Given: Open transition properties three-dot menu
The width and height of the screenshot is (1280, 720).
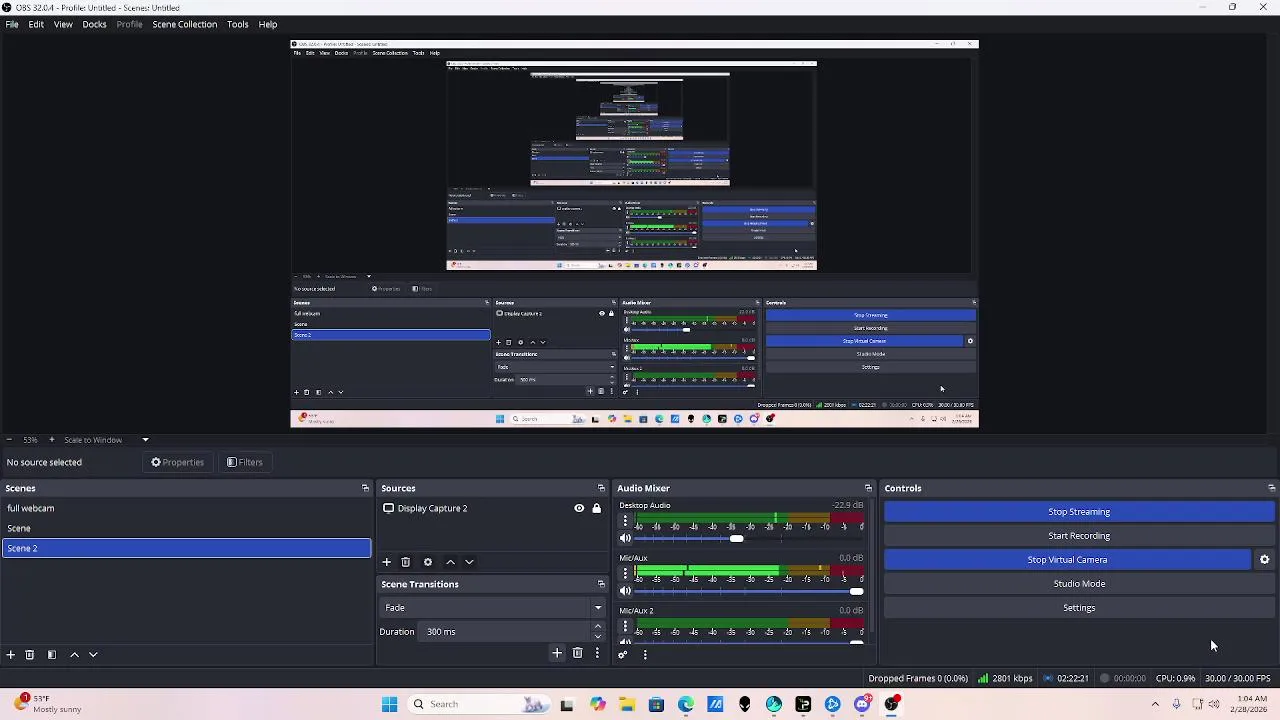Looking at the screenshot, I should pos(597,653).
